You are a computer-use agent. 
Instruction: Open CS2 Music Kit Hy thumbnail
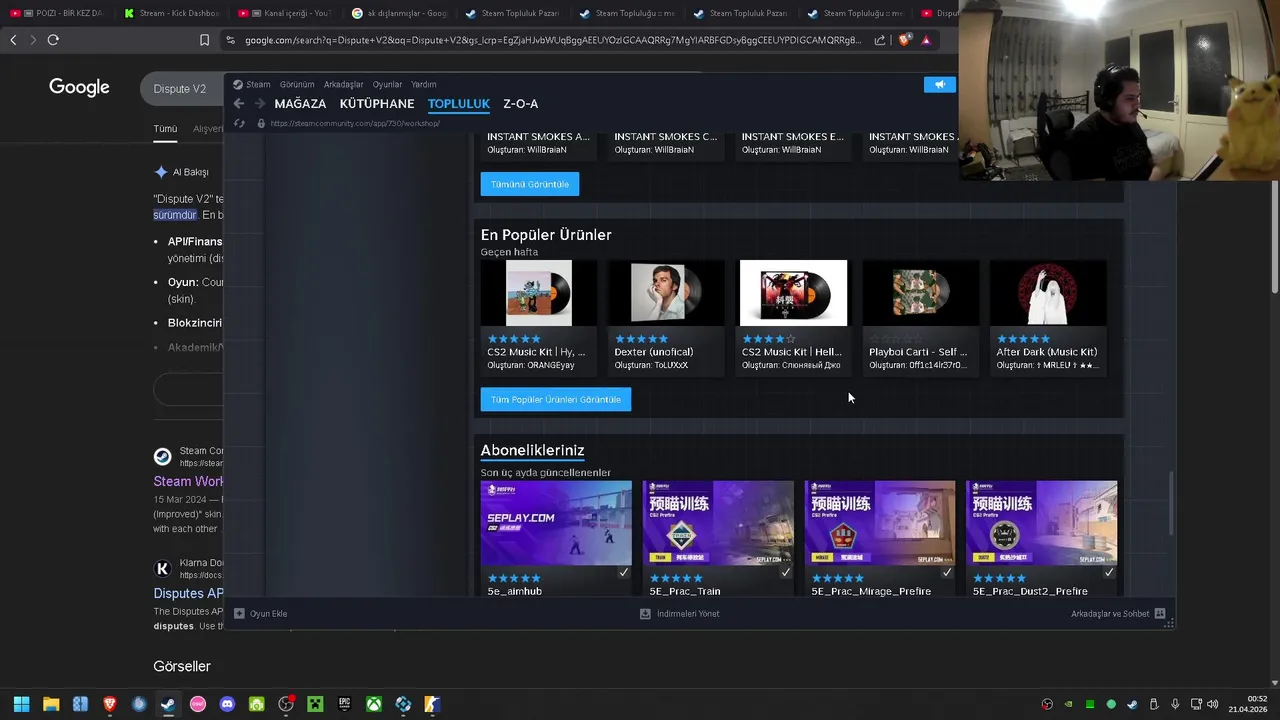pos(539,293)
